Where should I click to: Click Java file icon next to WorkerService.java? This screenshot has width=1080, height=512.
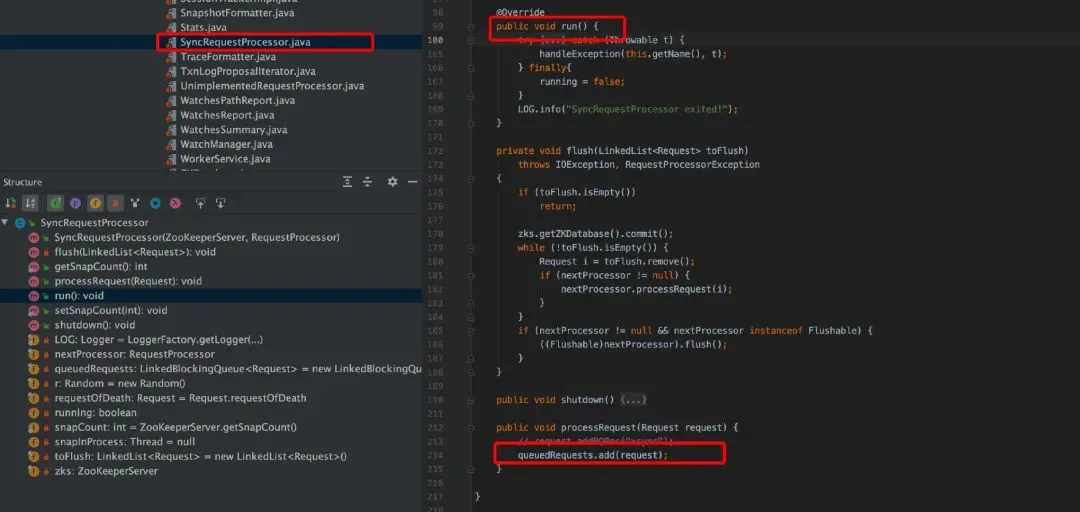pyautogui.click(x=171, y=159)
